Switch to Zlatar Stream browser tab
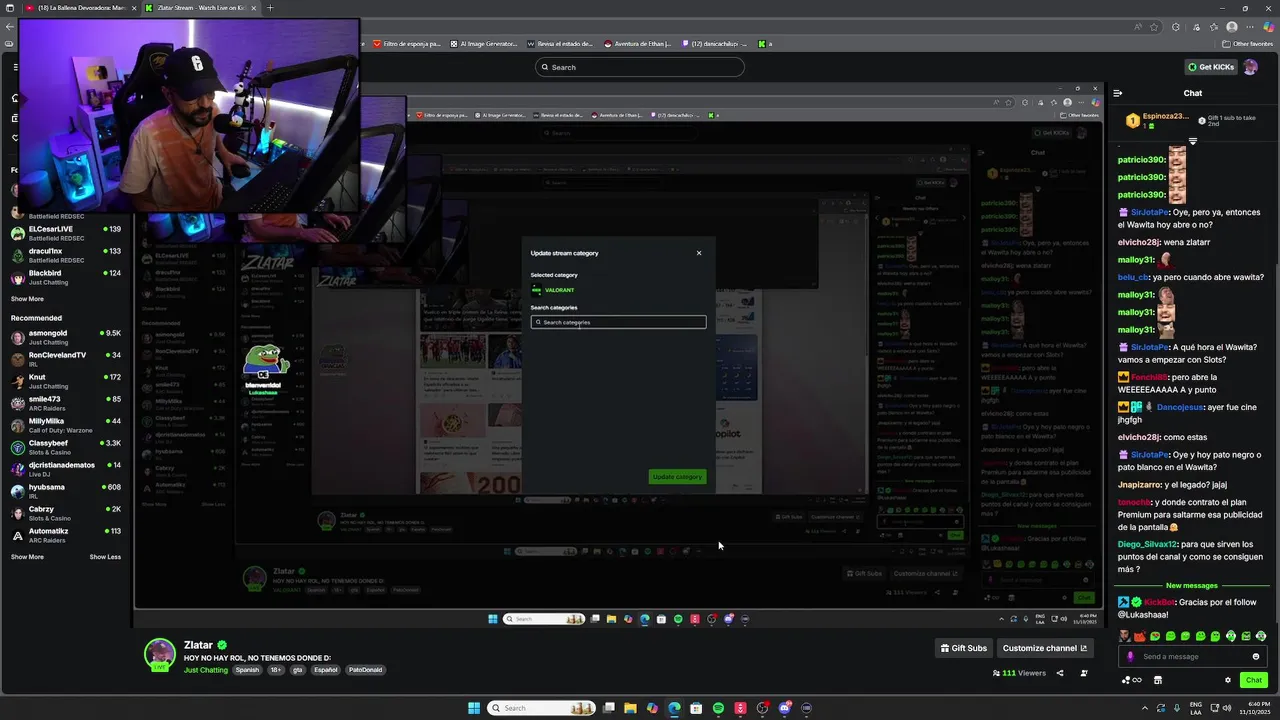 [200, 8]
